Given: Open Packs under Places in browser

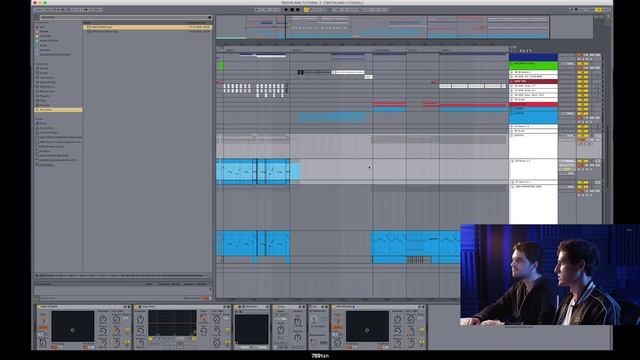Looking at the screenshot, I should [x=43, y=123].
